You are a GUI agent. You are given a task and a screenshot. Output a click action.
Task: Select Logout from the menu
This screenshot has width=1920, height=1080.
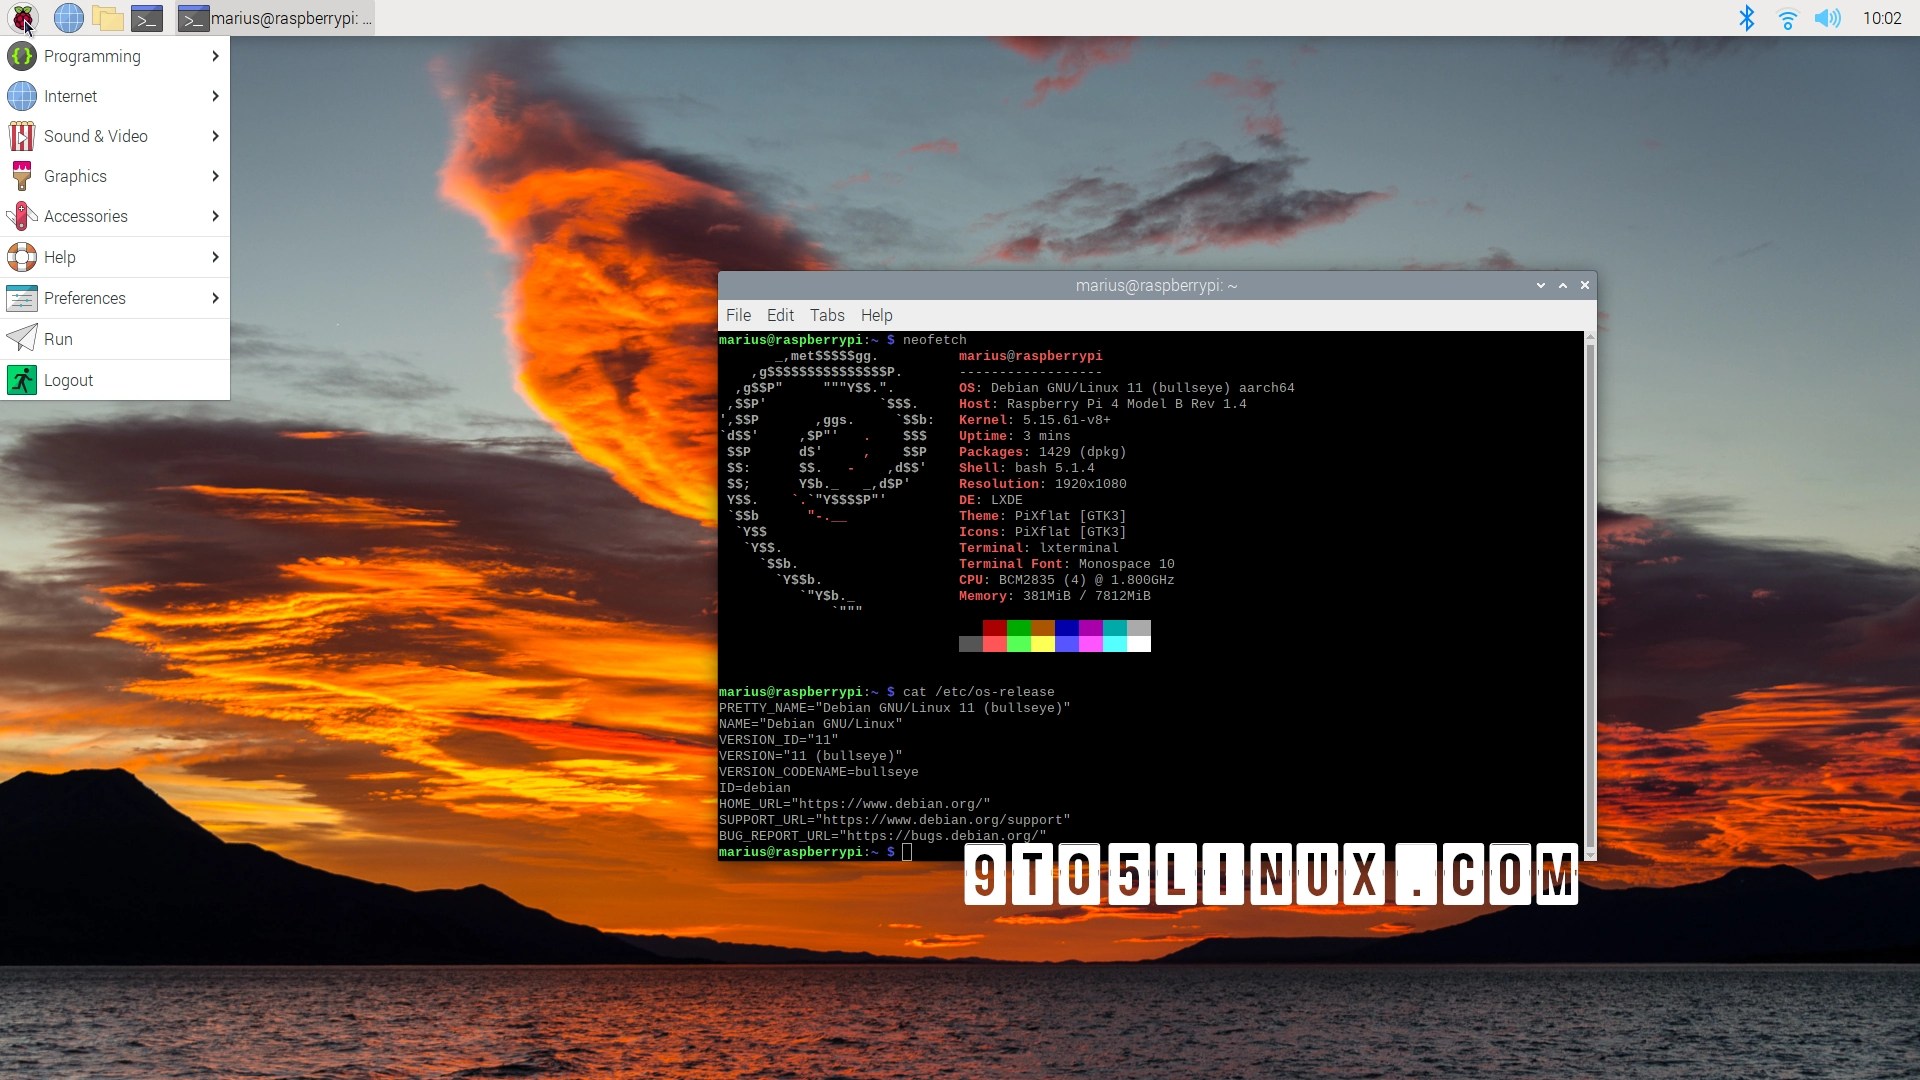[69, 380]
